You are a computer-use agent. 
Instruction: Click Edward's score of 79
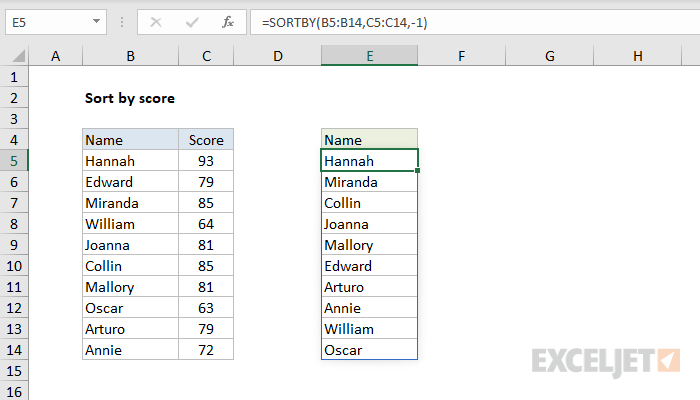(205, 182)
